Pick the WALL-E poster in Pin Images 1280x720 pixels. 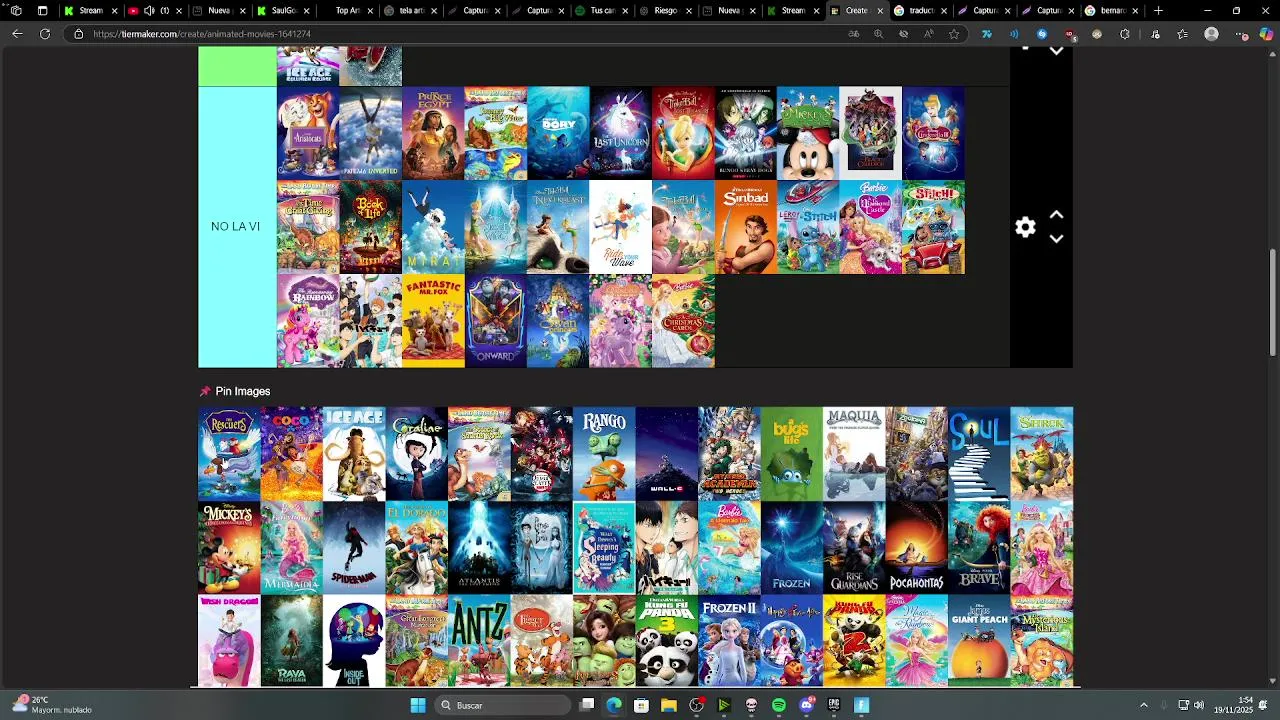pos(666,453)
